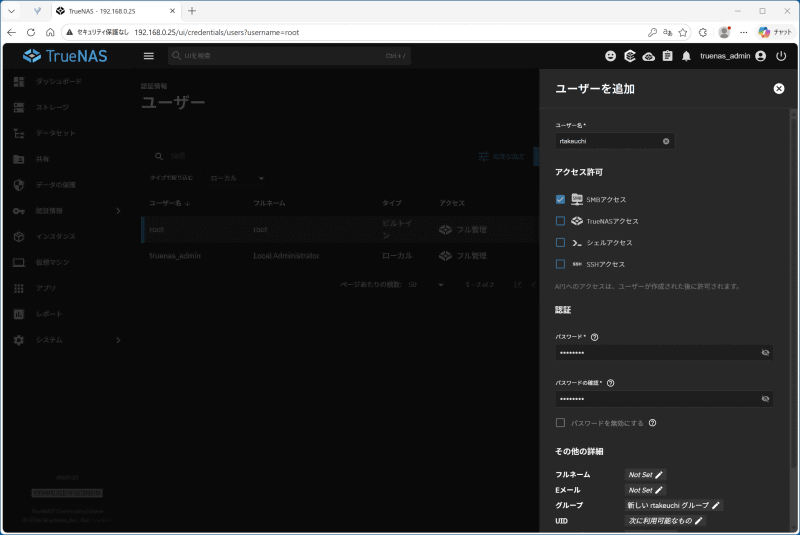The width and height of the screenshot is (800, 535).
Task: Open the alerts bell icon
Action: (x=686, y=56)
